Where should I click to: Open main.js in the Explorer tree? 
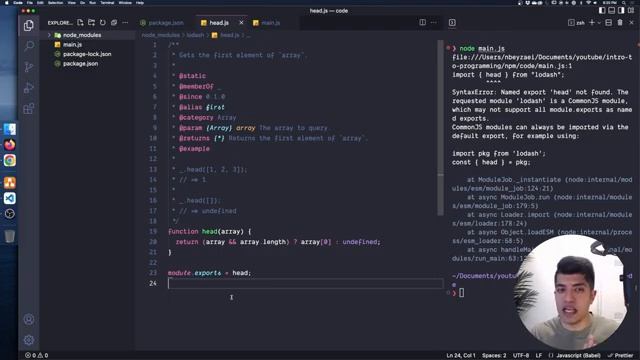(x=72, y=44)
